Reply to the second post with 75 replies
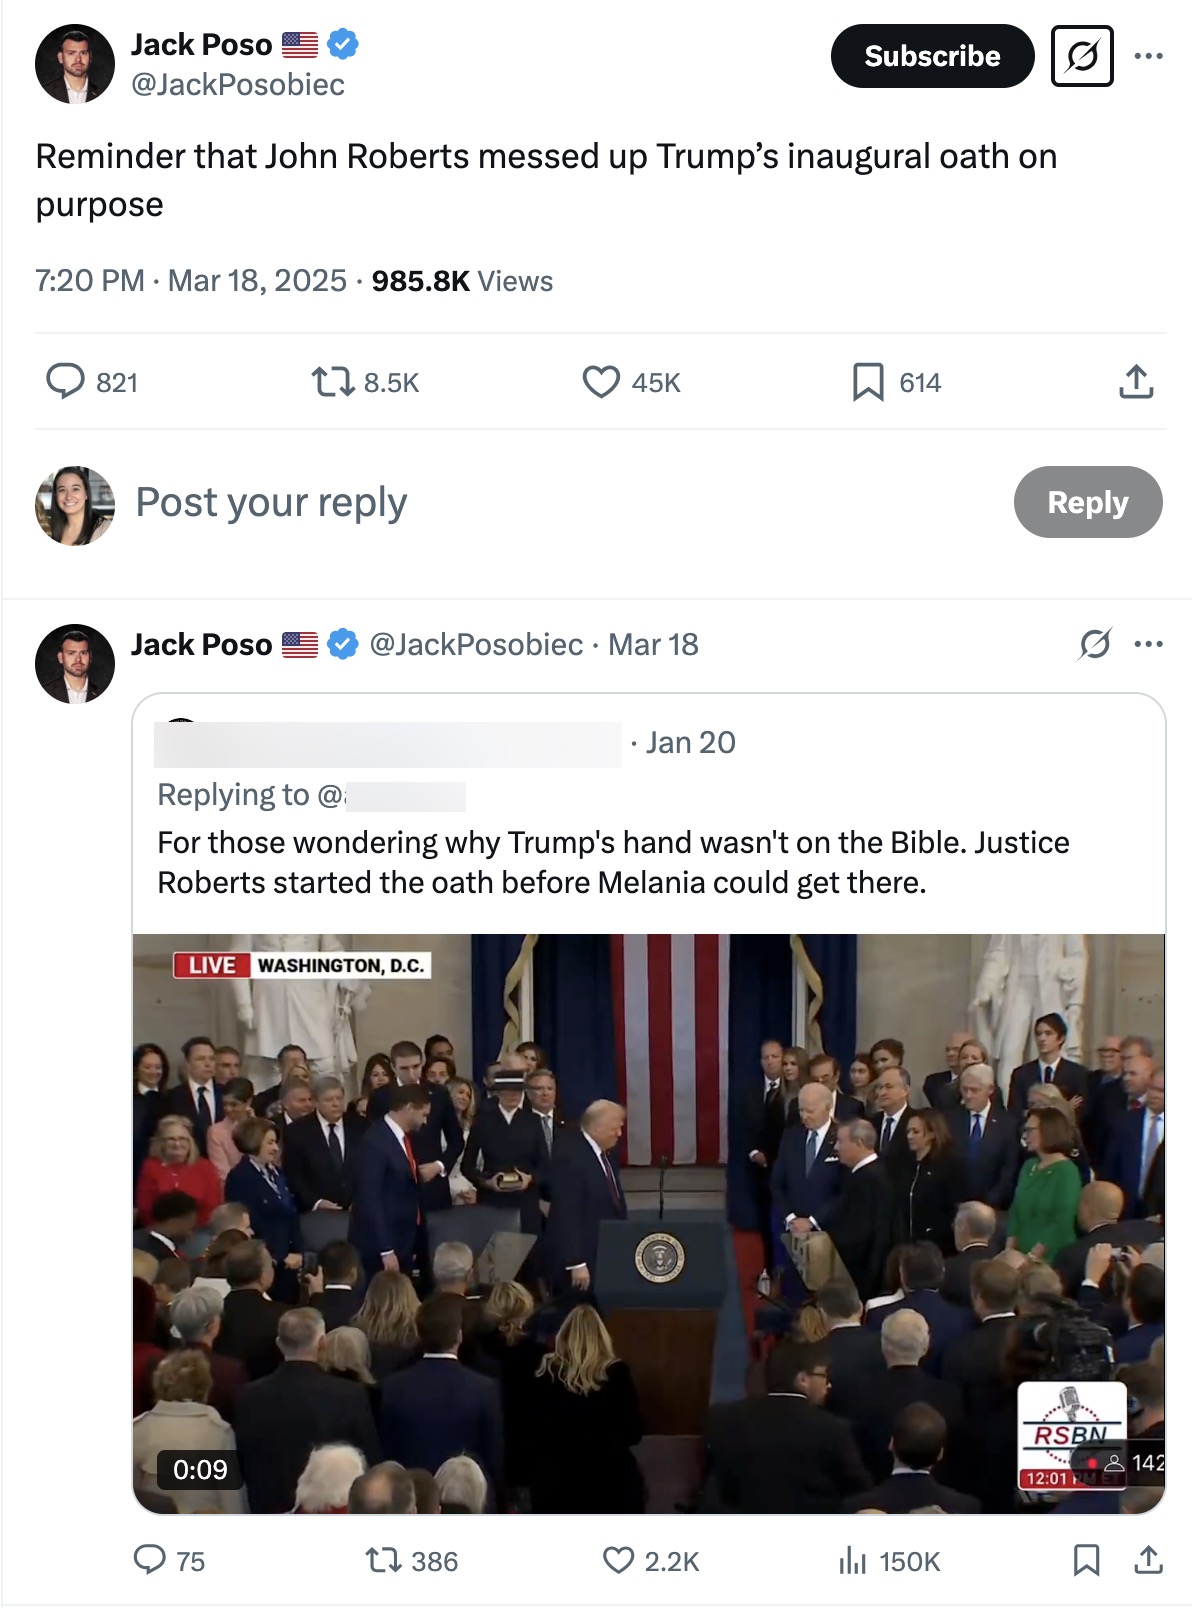Viewport: 1192px width, 1608px height. 150,1560
